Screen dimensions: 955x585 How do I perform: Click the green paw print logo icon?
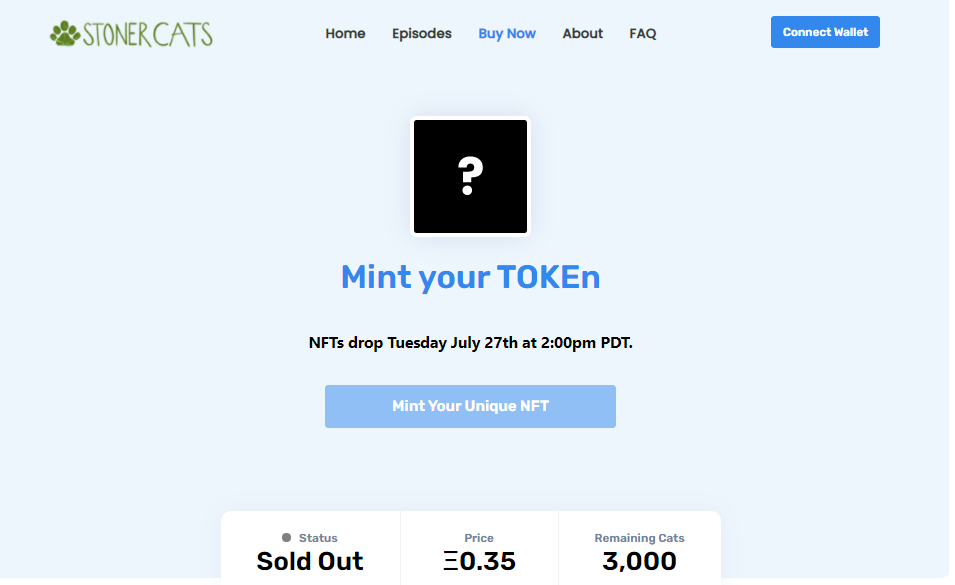65,34
